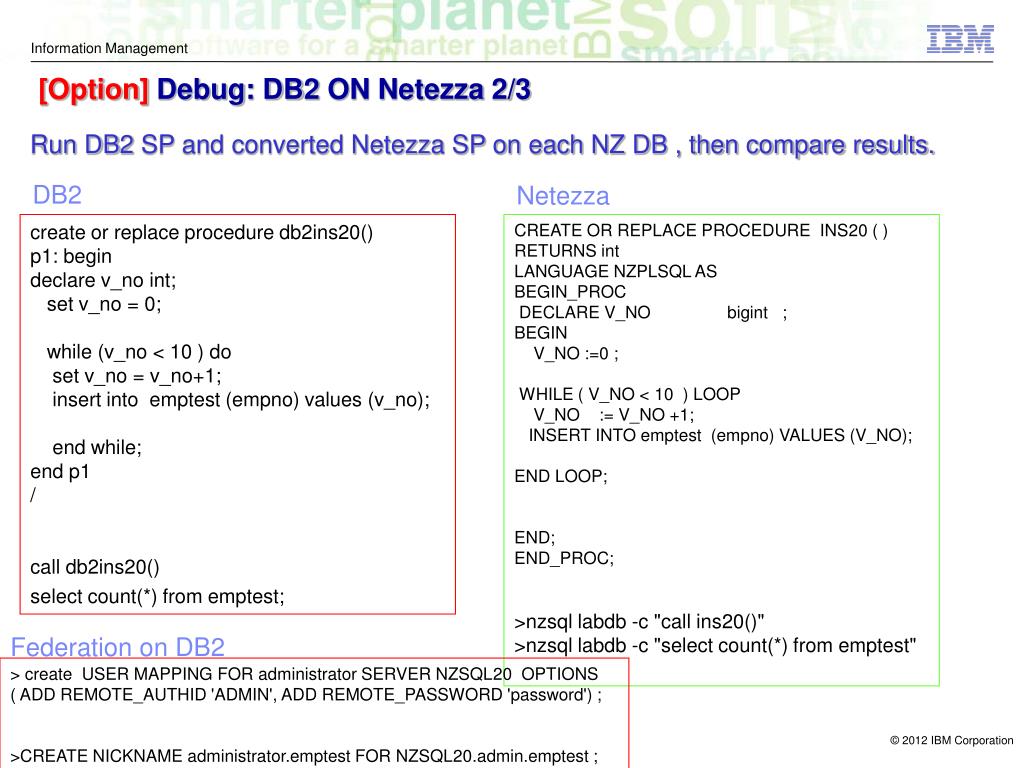Click DB2 'select count(*) from emptest;' line
Image resolution: width=1024 pixels, height=768 pixels.
coord(157,597)
